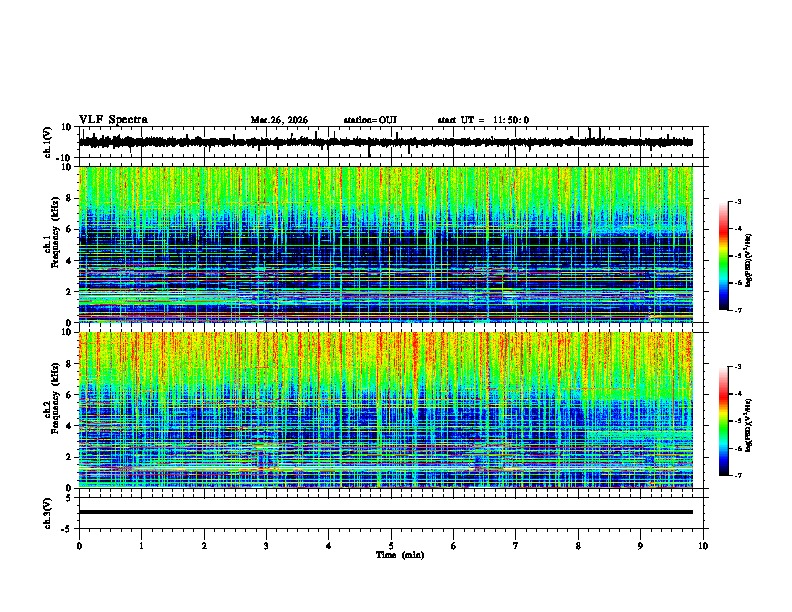The height and width of the screenshot is (612, 792).
Task: Click time axis tick label "1"
Action: pyautogui.click(x=141, y=546)
